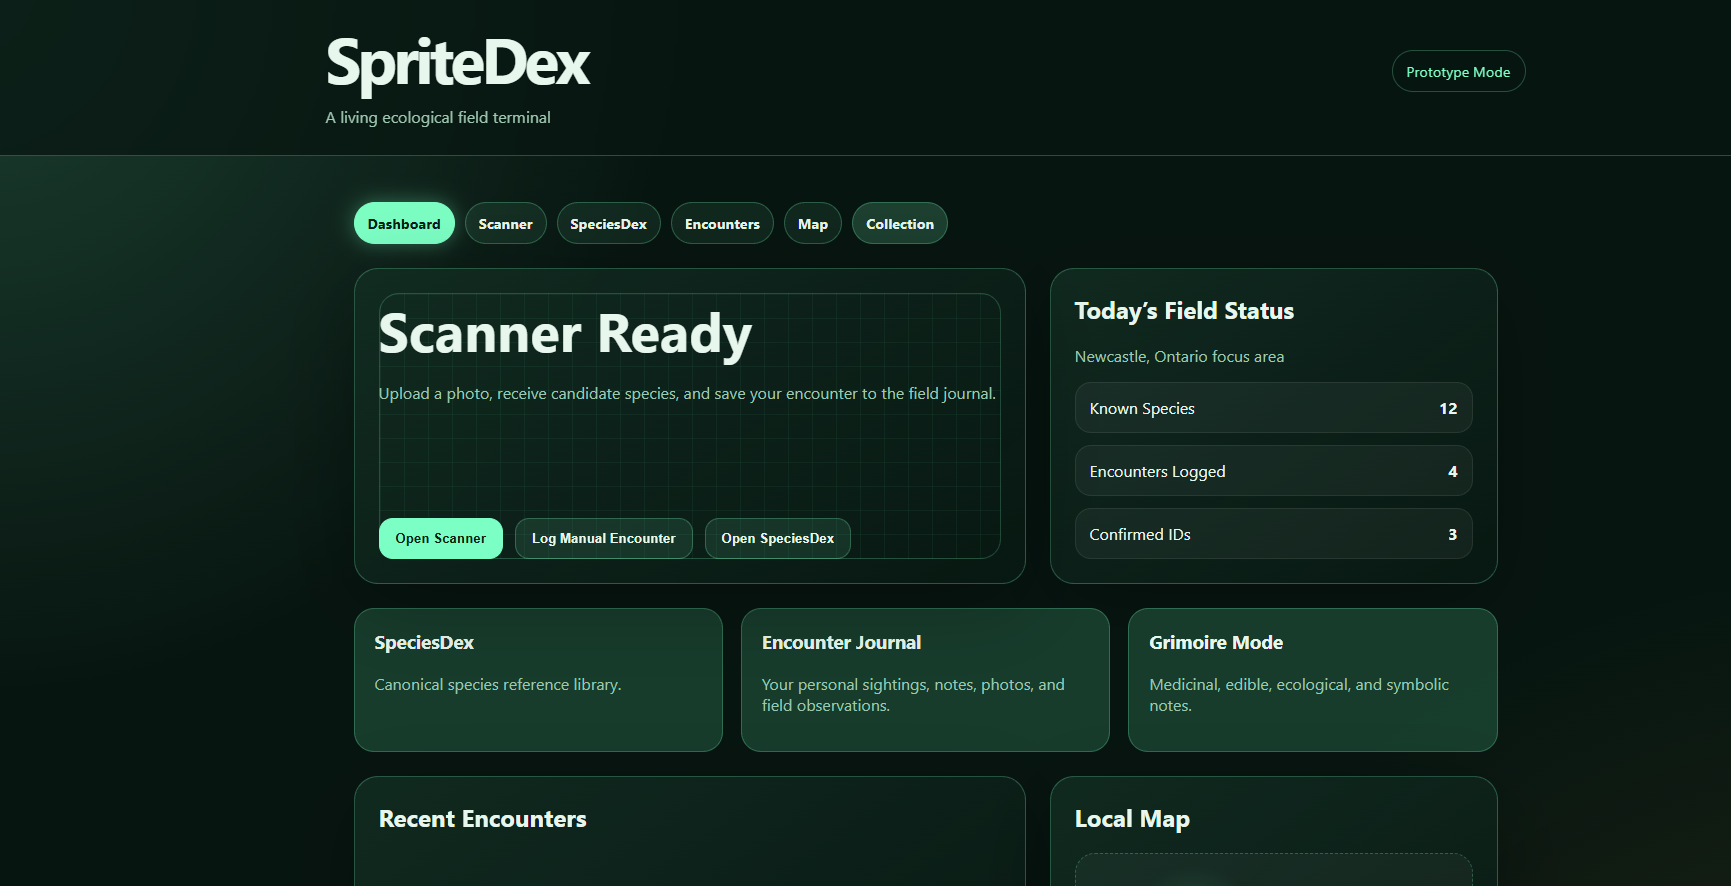This screenshot has height=886, width=1731.
Task: Click the 'Upload a photo' description text
Action: [687, 394]
